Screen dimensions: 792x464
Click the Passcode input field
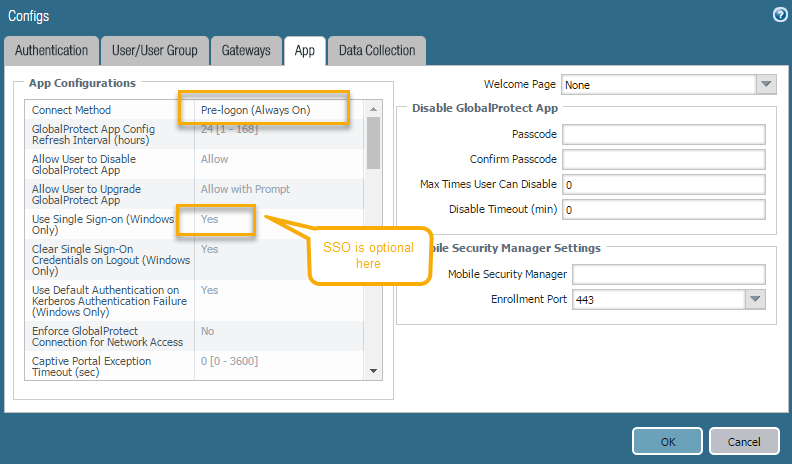coord(664,134)
